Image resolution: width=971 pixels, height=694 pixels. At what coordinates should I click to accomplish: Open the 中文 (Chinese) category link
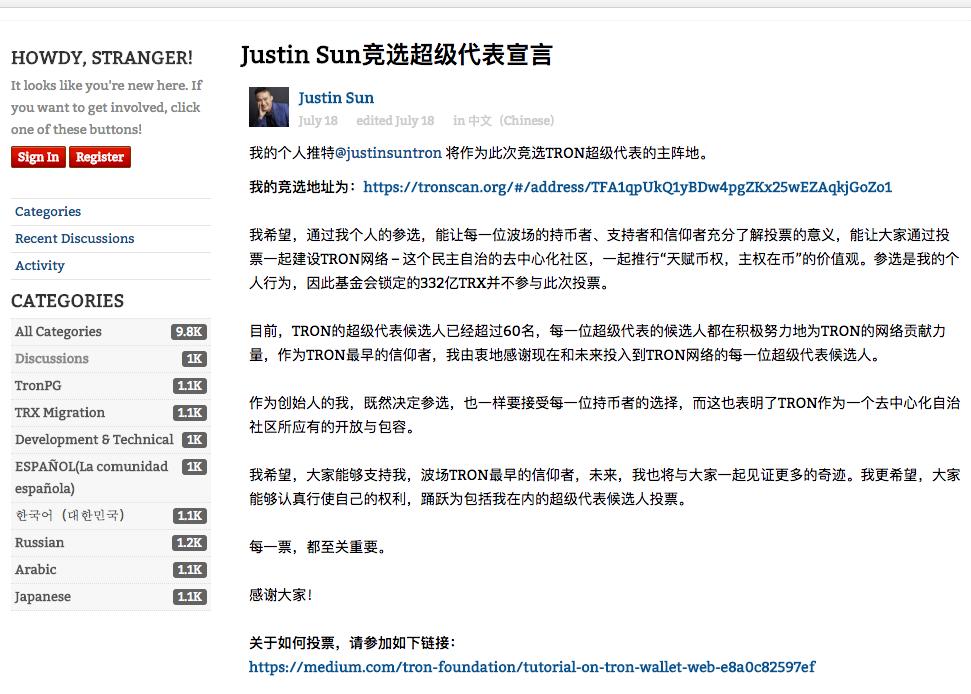coord(510,121)
